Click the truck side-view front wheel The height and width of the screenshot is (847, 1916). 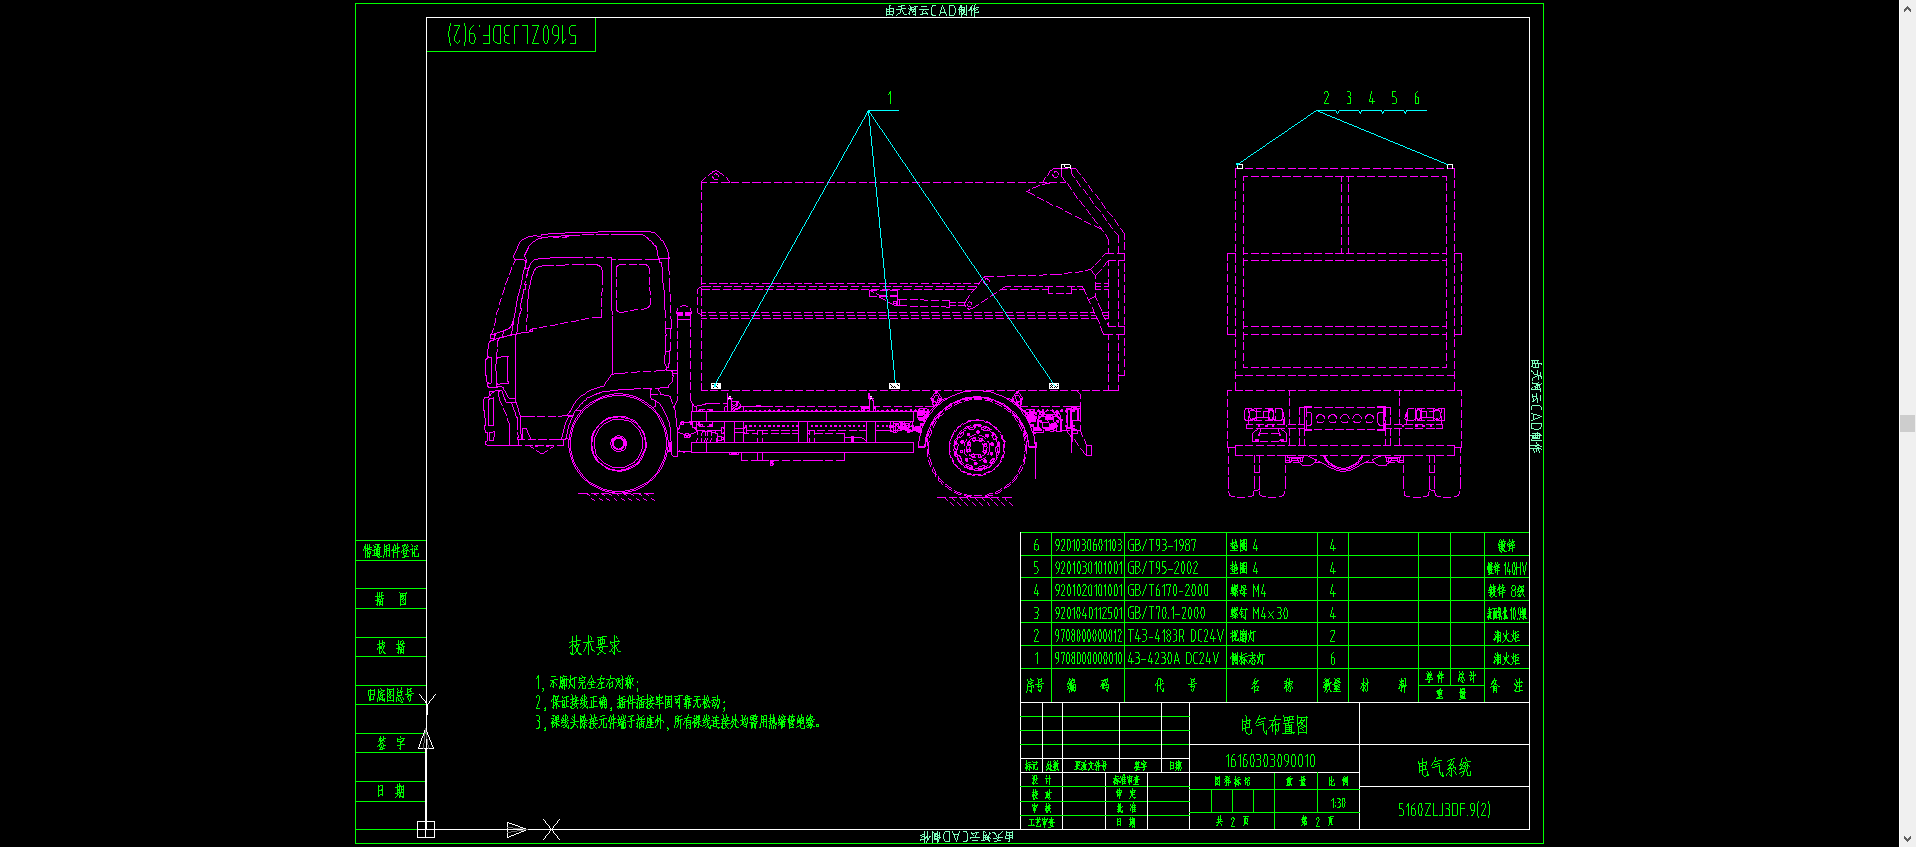tap(618, 443)
